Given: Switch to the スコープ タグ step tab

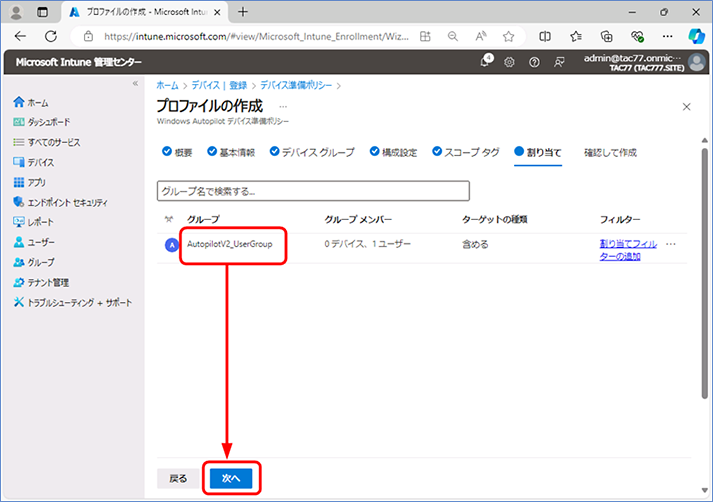Looking at the screenshot, I should [466, 152].
